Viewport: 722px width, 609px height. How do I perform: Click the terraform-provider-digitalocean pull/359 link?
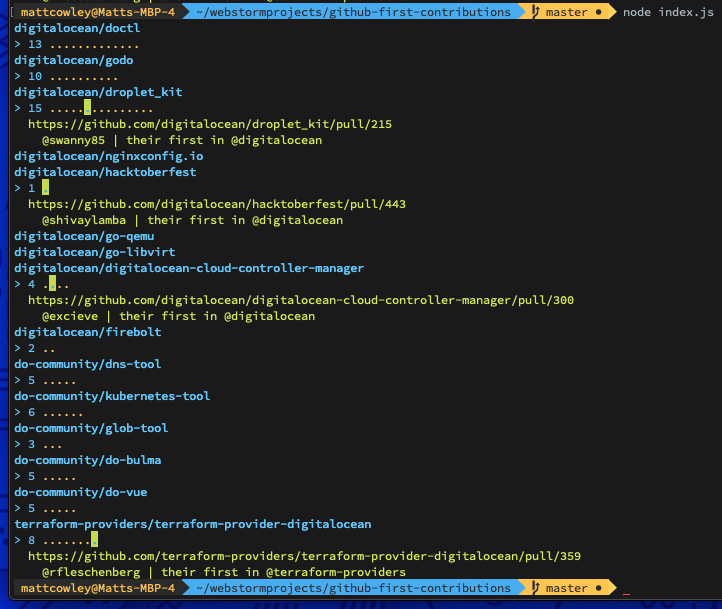point(304,556)
